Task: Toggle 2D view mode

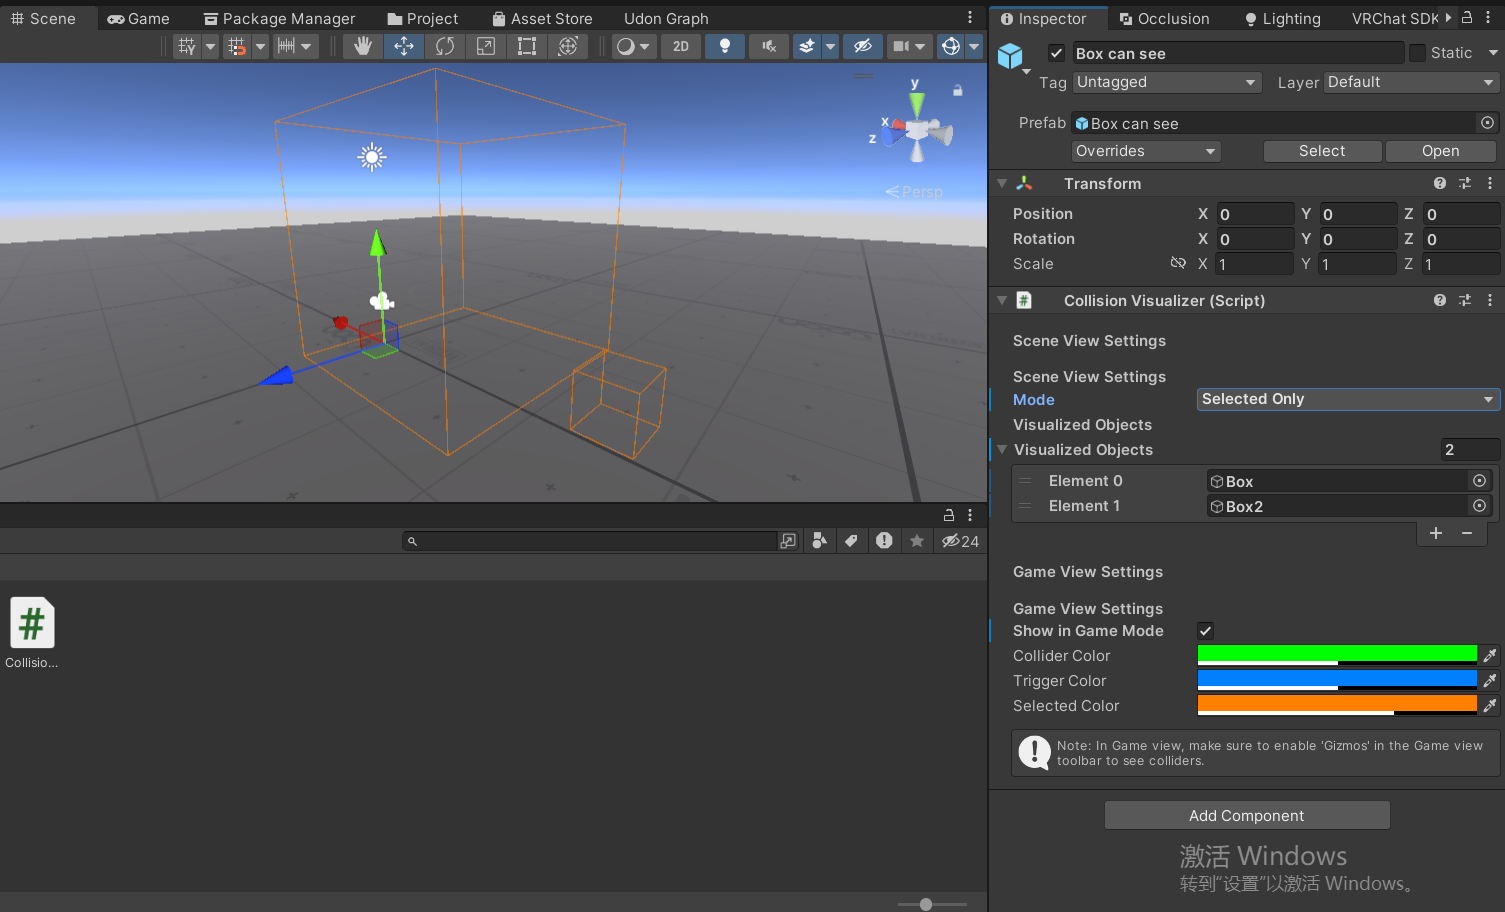Action: pyautogui.click(x=681, y=46)
